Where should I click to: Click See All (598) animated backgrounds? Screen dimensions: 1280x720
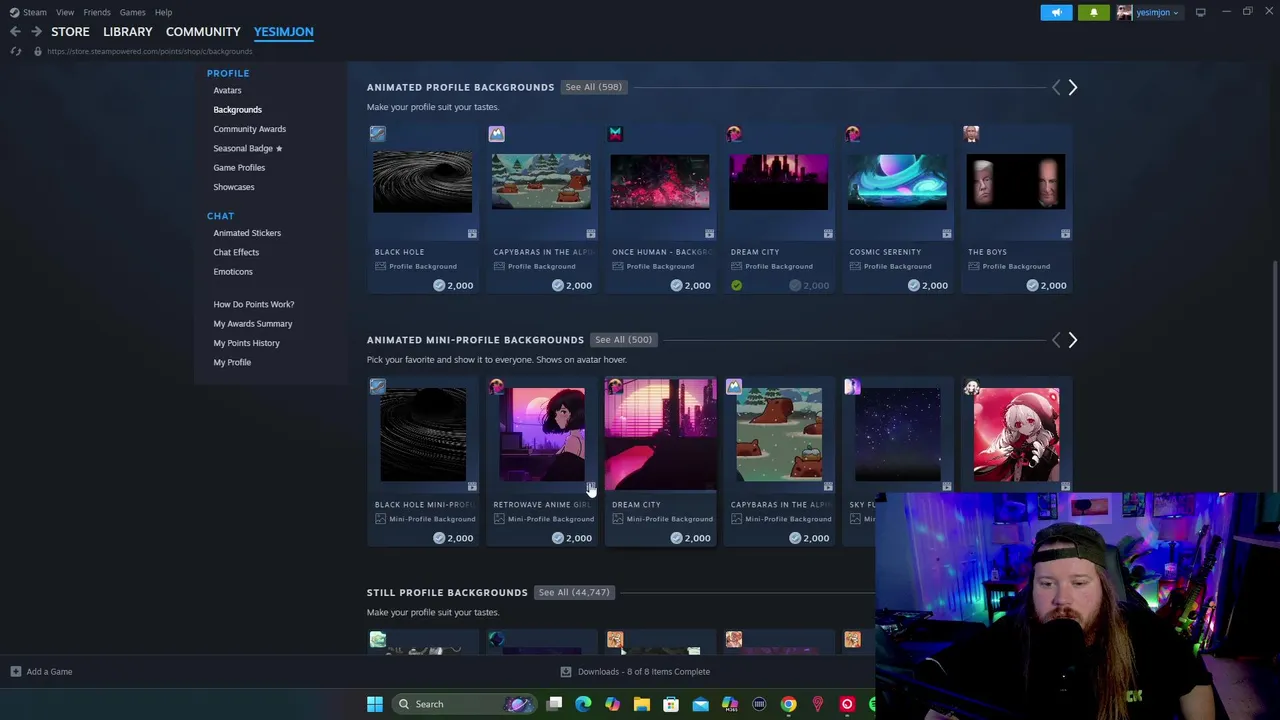(x=593, y=87)
